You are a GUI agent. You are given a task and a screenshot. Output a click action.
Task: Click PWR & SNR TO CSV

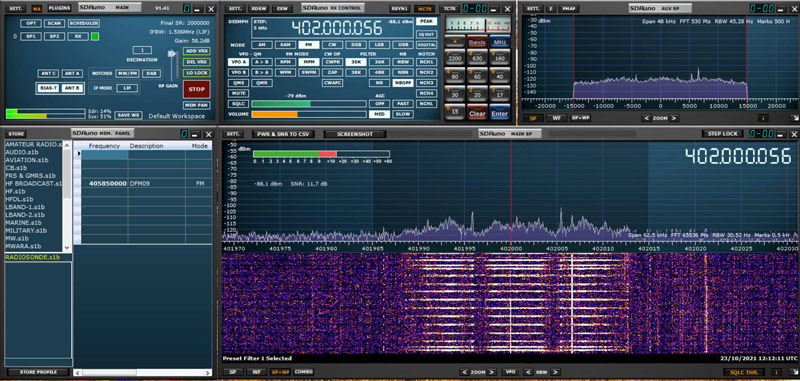pyautogui.click(x=283, y=134)
